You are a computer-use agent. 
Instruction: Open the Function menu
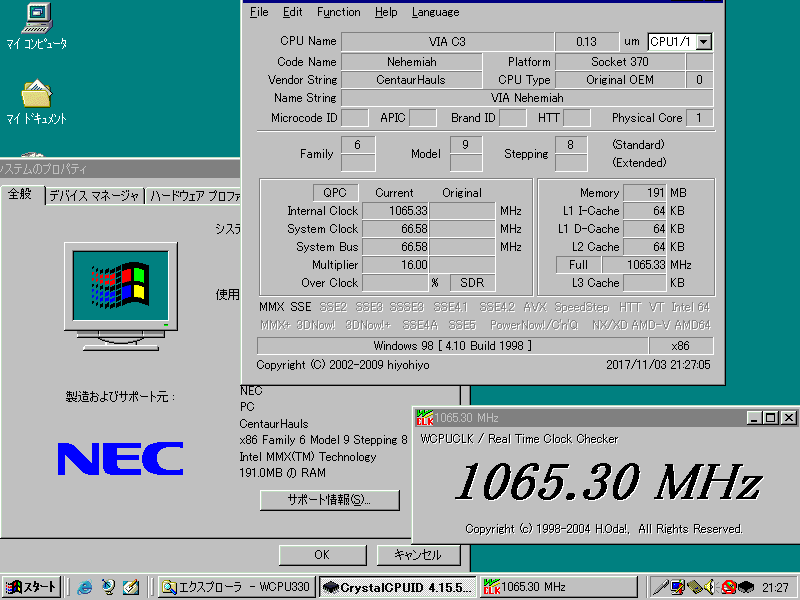pos(338,12)
